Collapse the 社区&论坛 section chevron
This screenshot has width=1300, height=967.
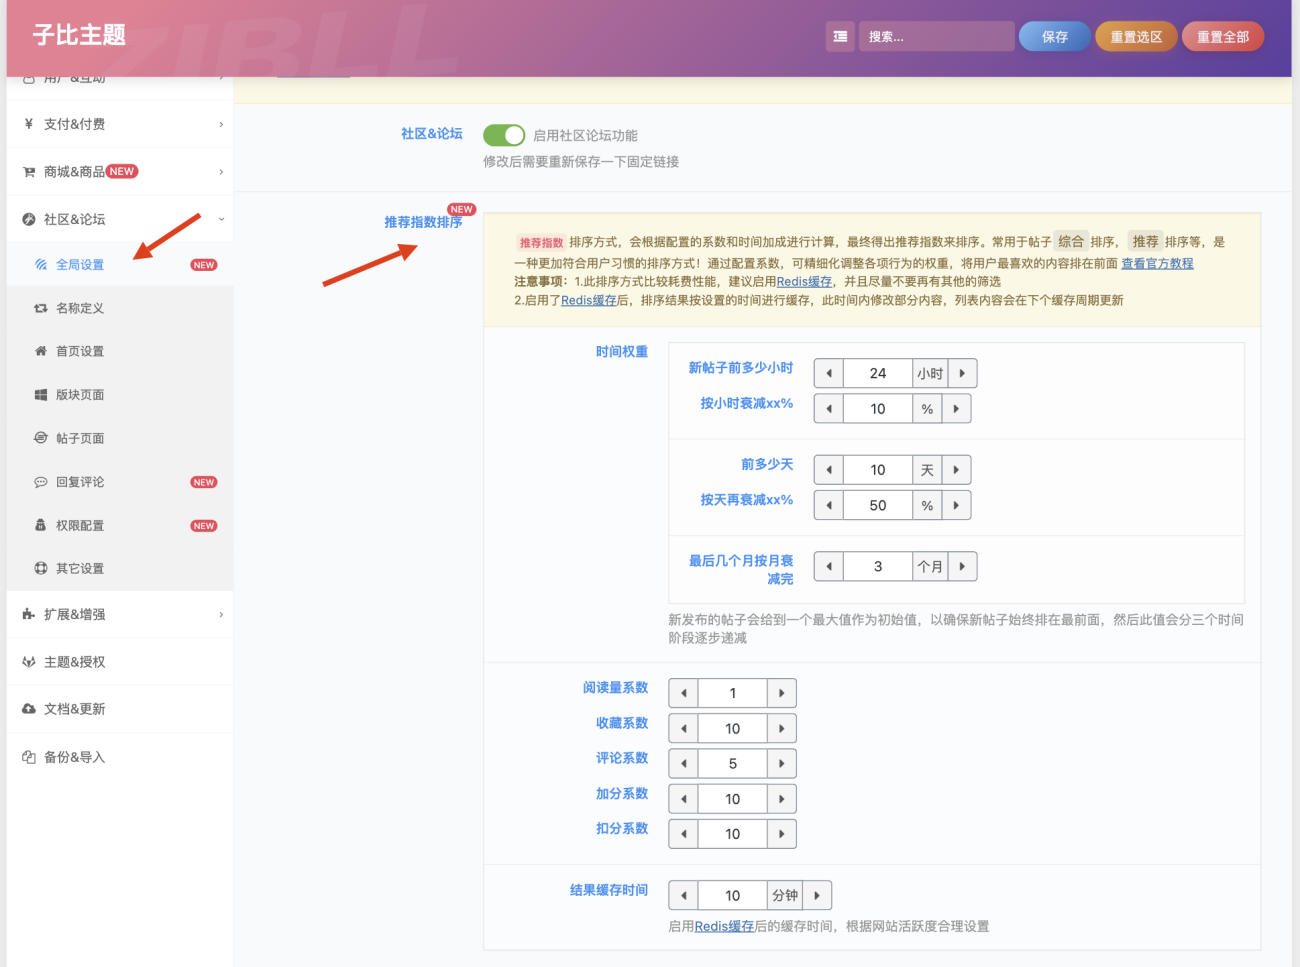[222, 218]
